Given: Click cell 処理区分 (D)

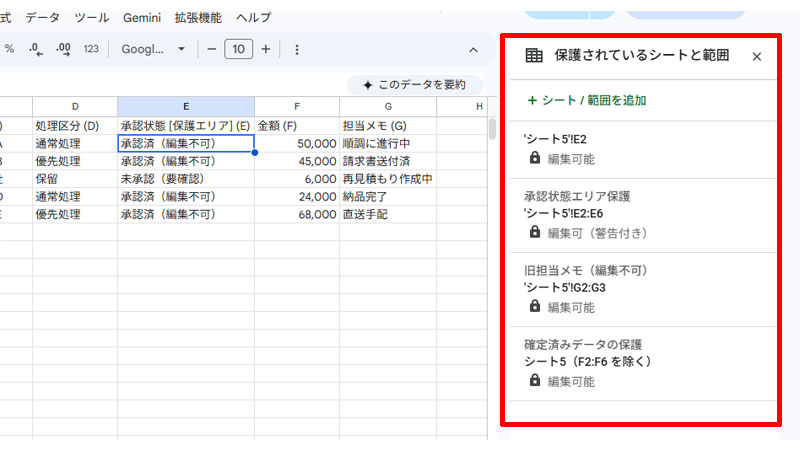Looking at the screenshot, I should pos(75,126).
